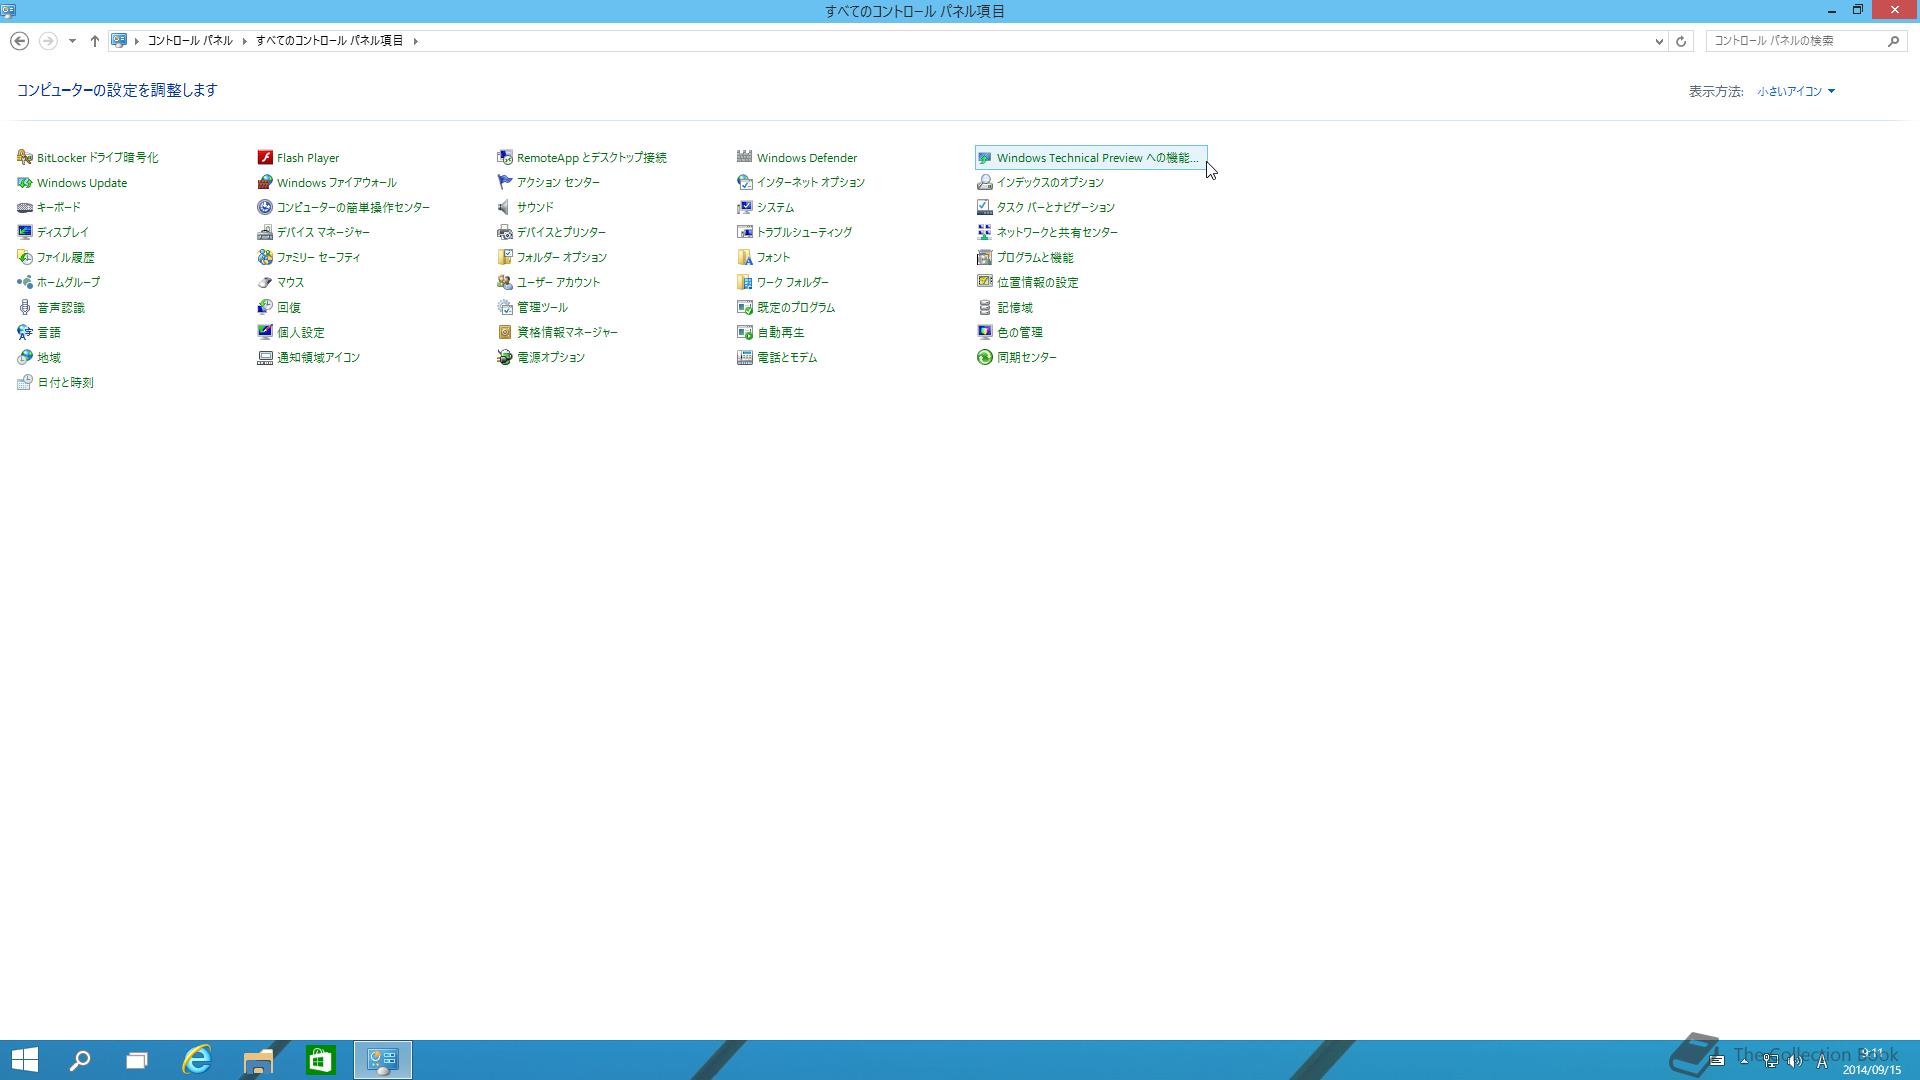Go back with the Back arrow

pyautogui.click(x=19, y=41)
